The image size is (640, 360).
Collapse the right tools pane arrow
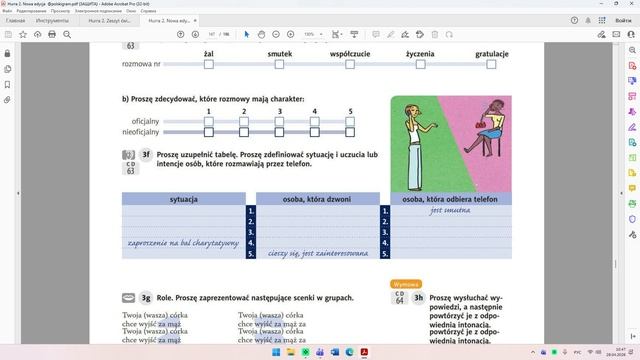(622, 193)
